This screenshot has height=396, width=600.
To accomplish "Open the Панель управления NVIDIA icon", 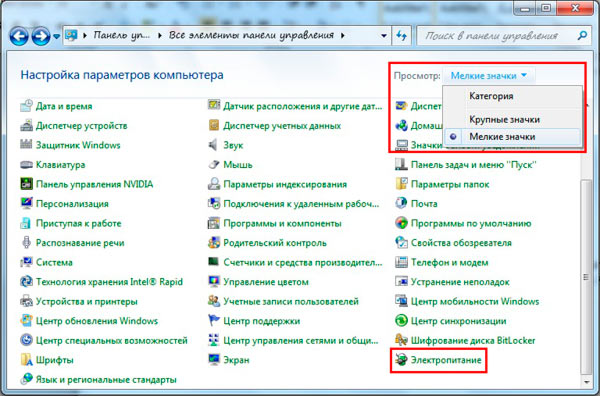I will tap(26, 184).
